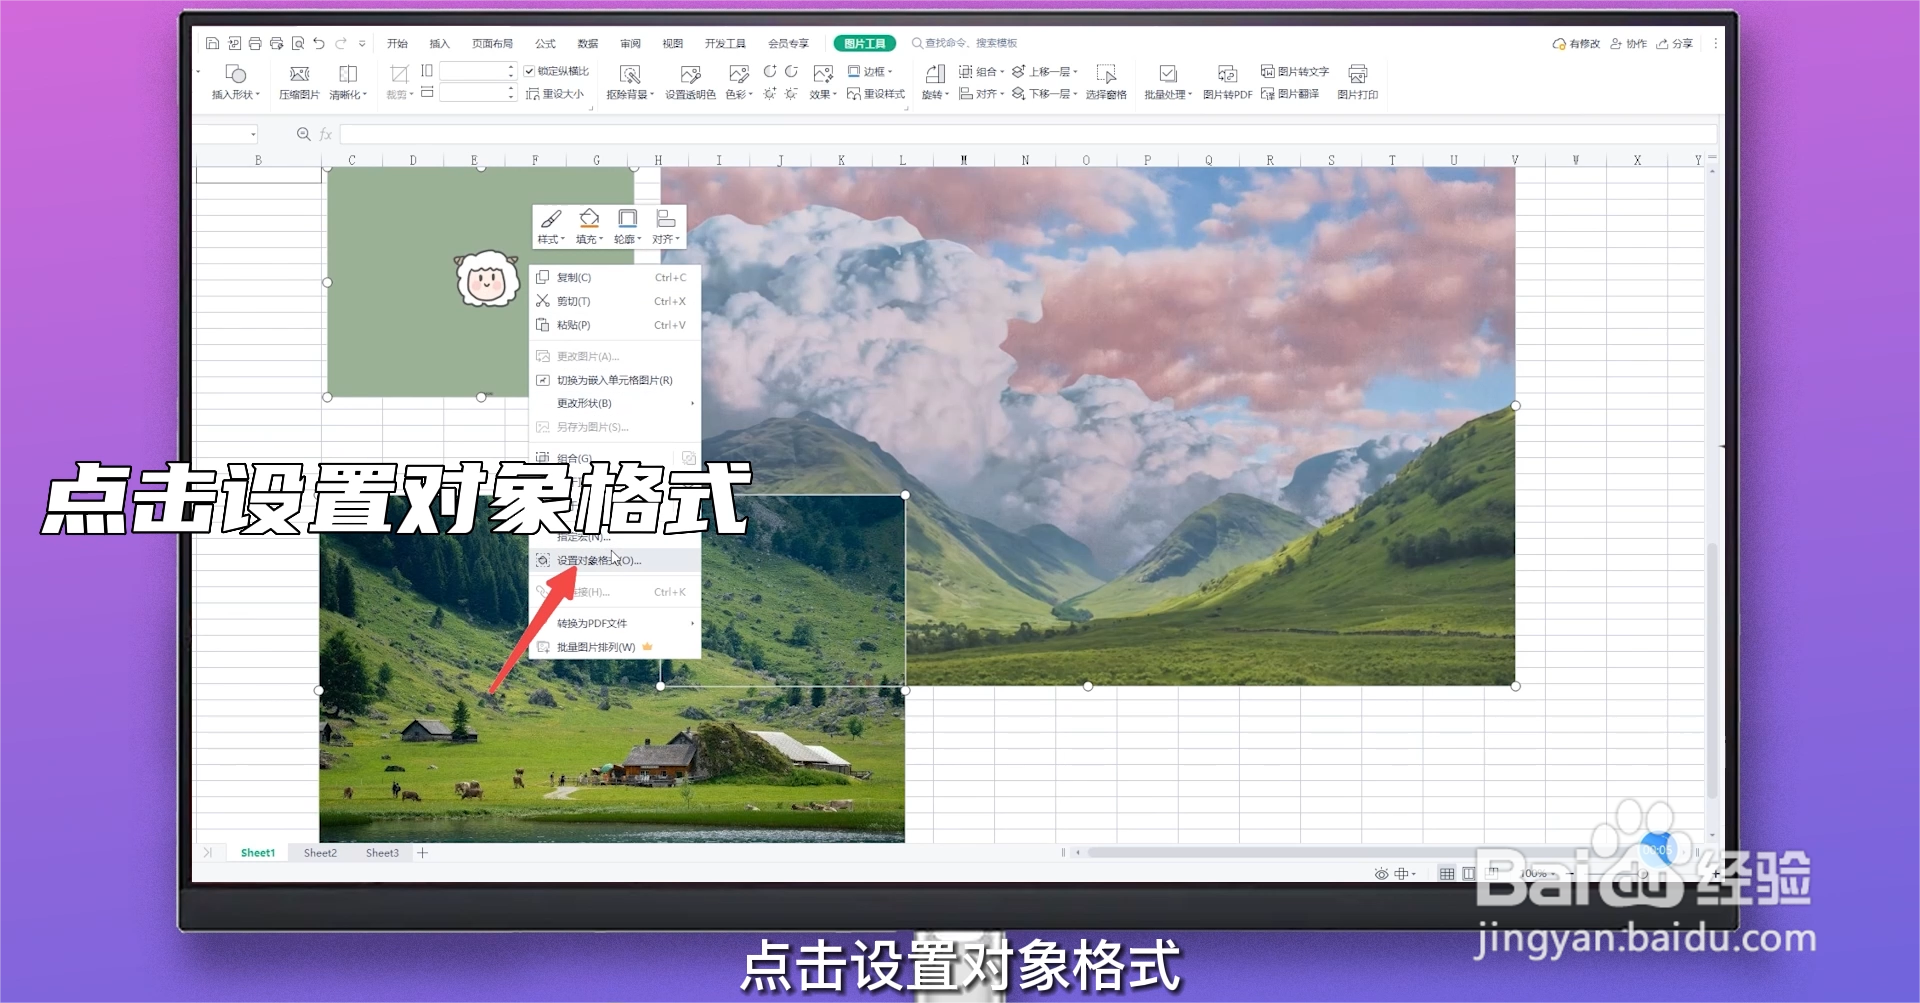This screenshot has height=1003, width=1920.
Task: Toggle 锁定纵横比 checkbox
Action: point(557,71)
